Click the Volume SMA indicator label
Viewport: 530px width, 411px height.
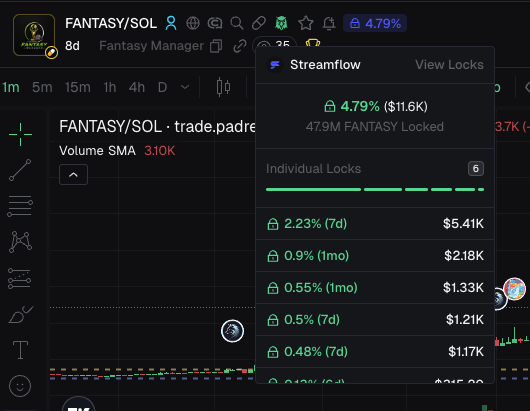(97, 151)
